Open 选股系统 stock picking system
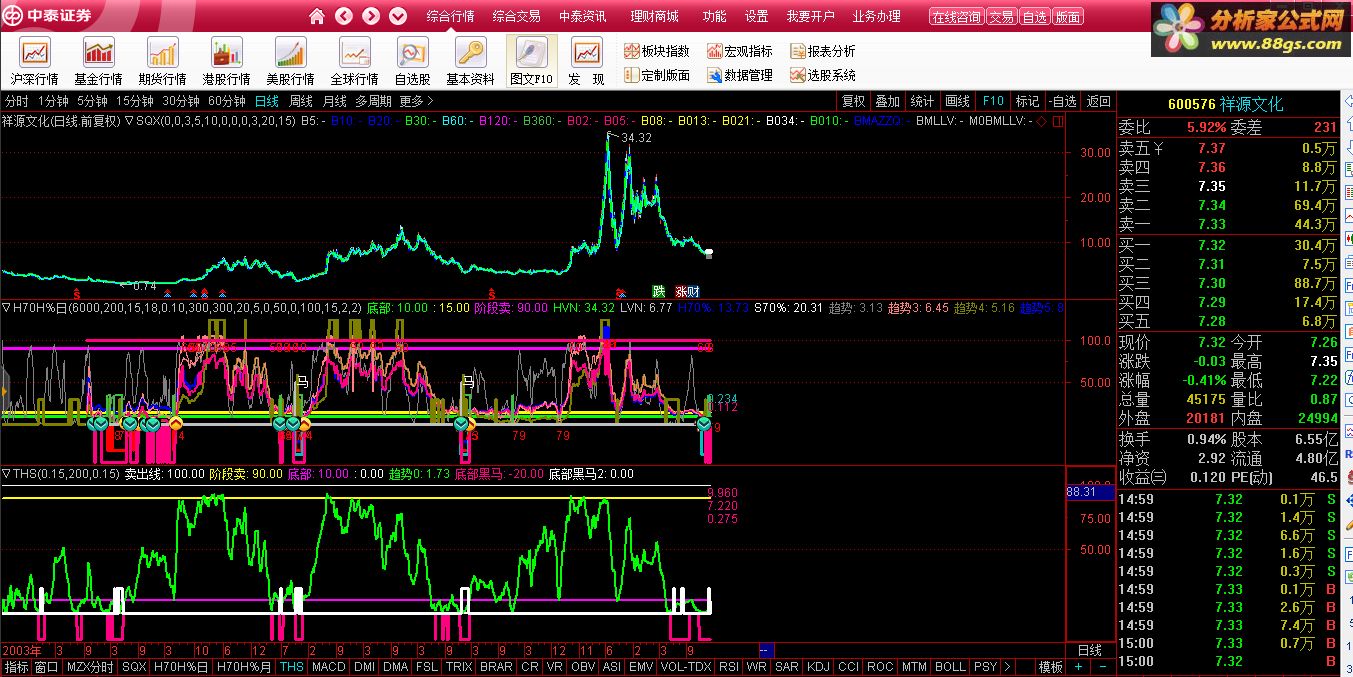This screenshot has height=677, width=1353. coord(823,75)
